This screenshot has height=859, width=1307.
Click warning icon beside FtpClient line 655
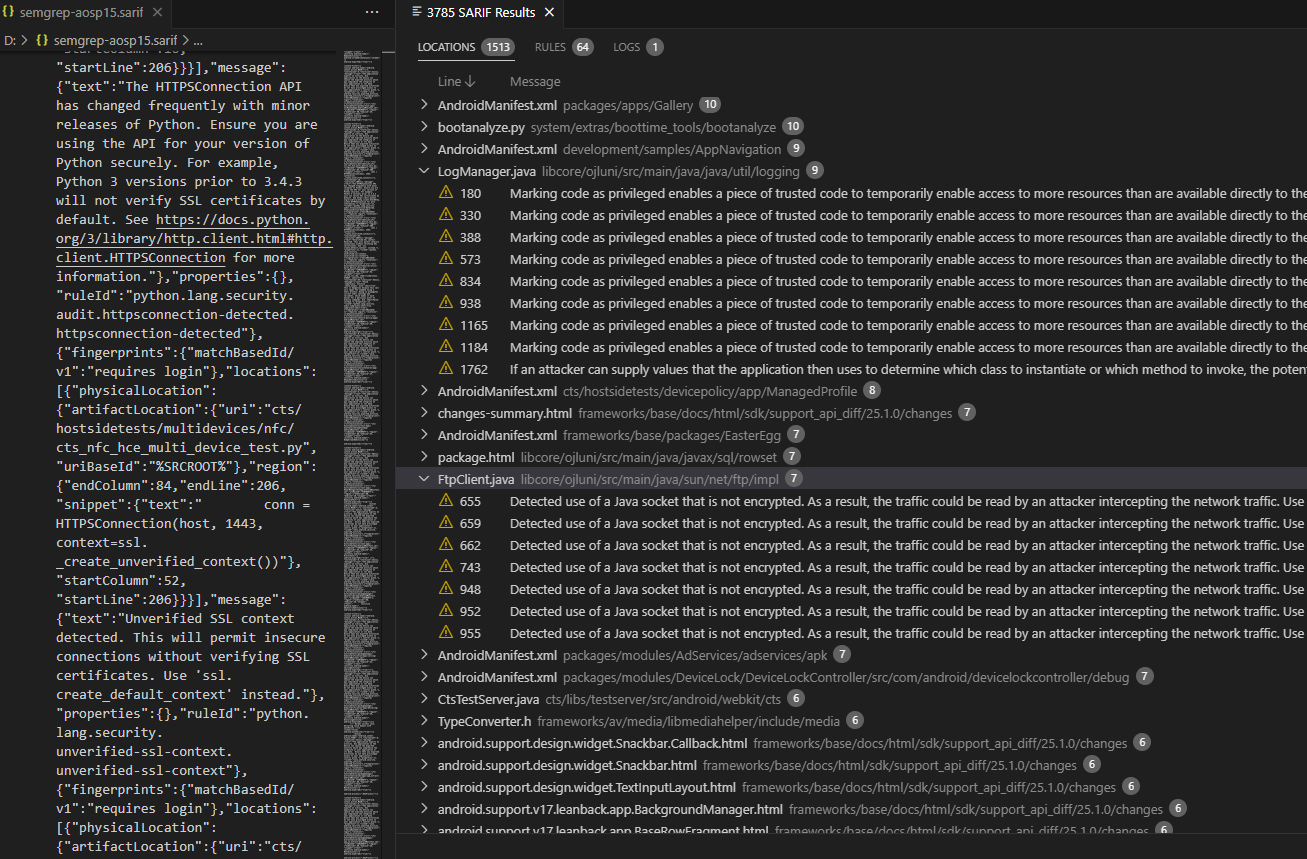coord(446,501)
